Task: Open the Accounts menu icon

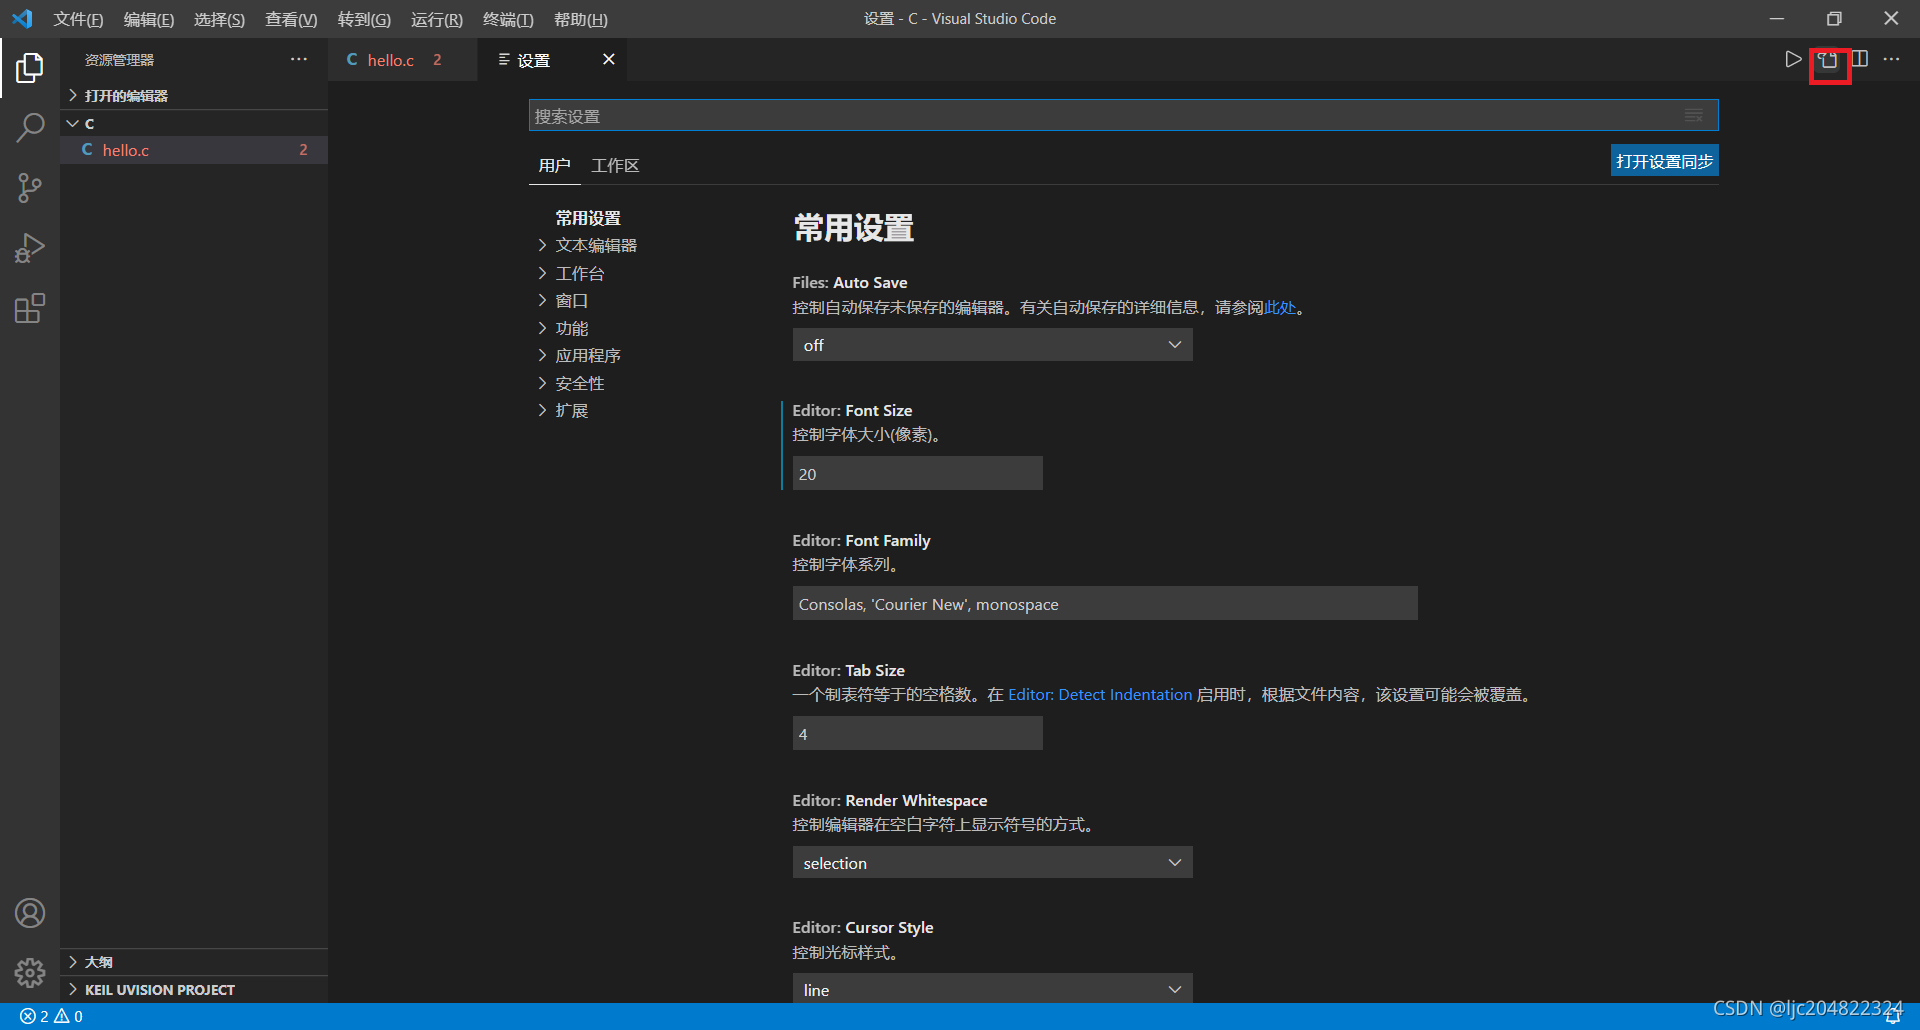Action: tap(30, 913)
